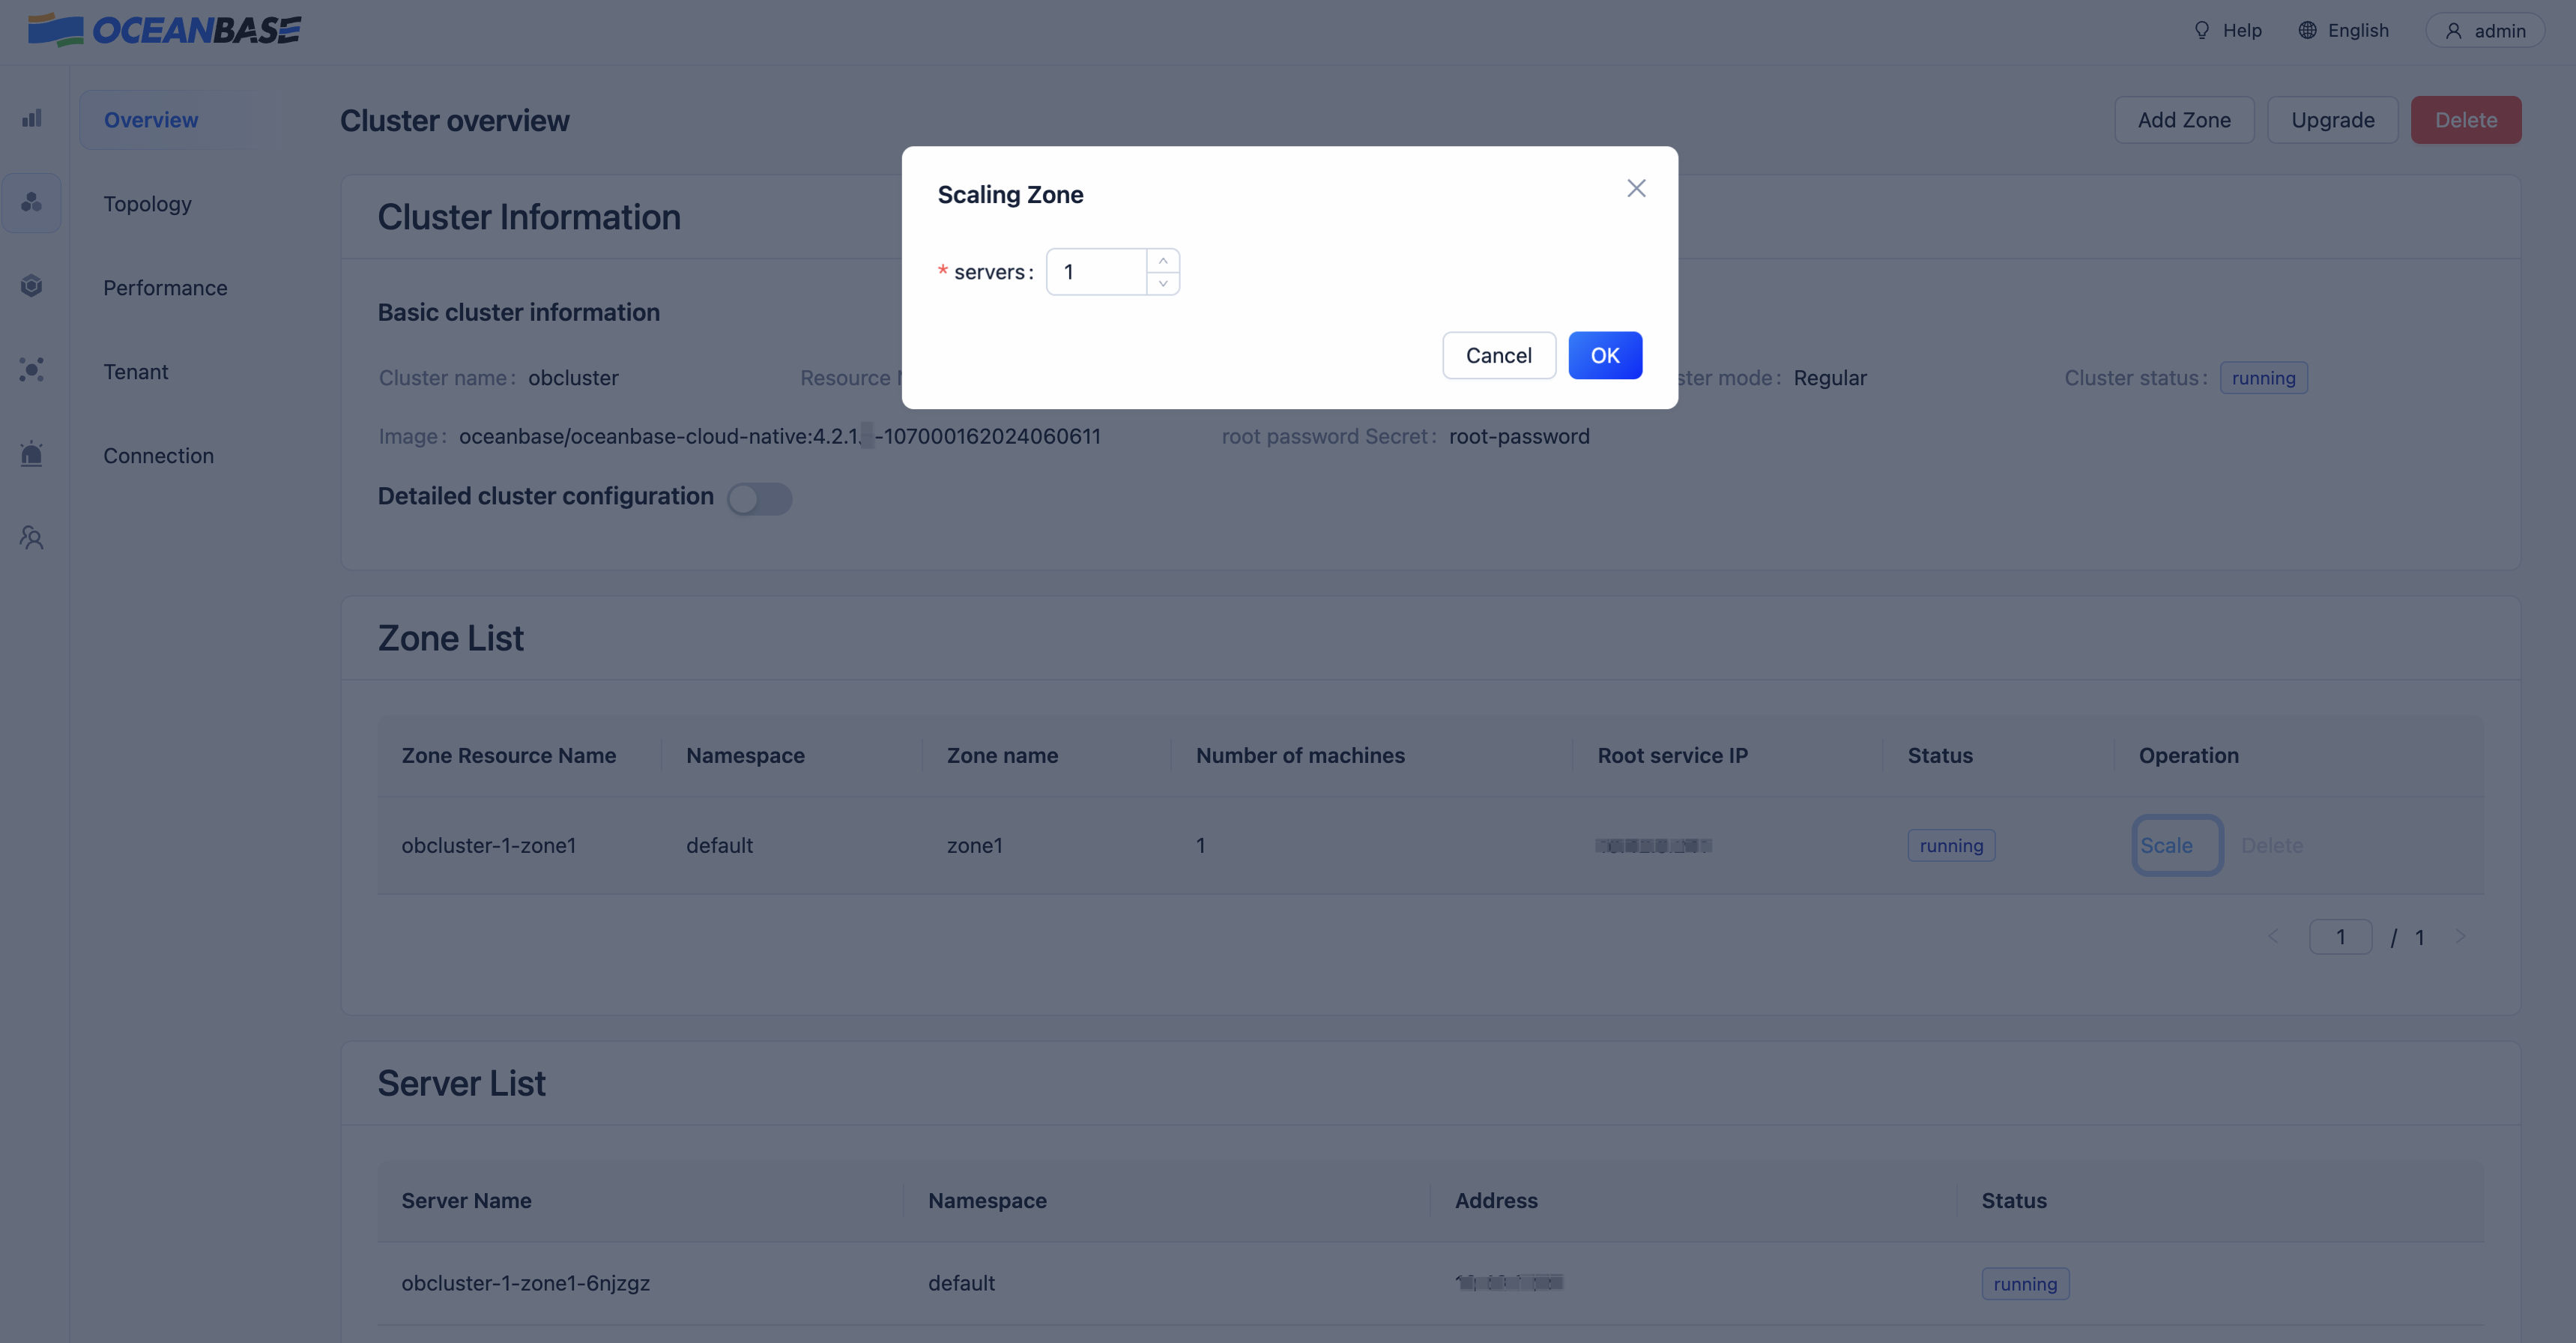Open the bar chart dashboard sidebar icon
Image resolution: width=2576 pixels, height=1343 pixels.
pyautogui.click(x=32, y=119)
